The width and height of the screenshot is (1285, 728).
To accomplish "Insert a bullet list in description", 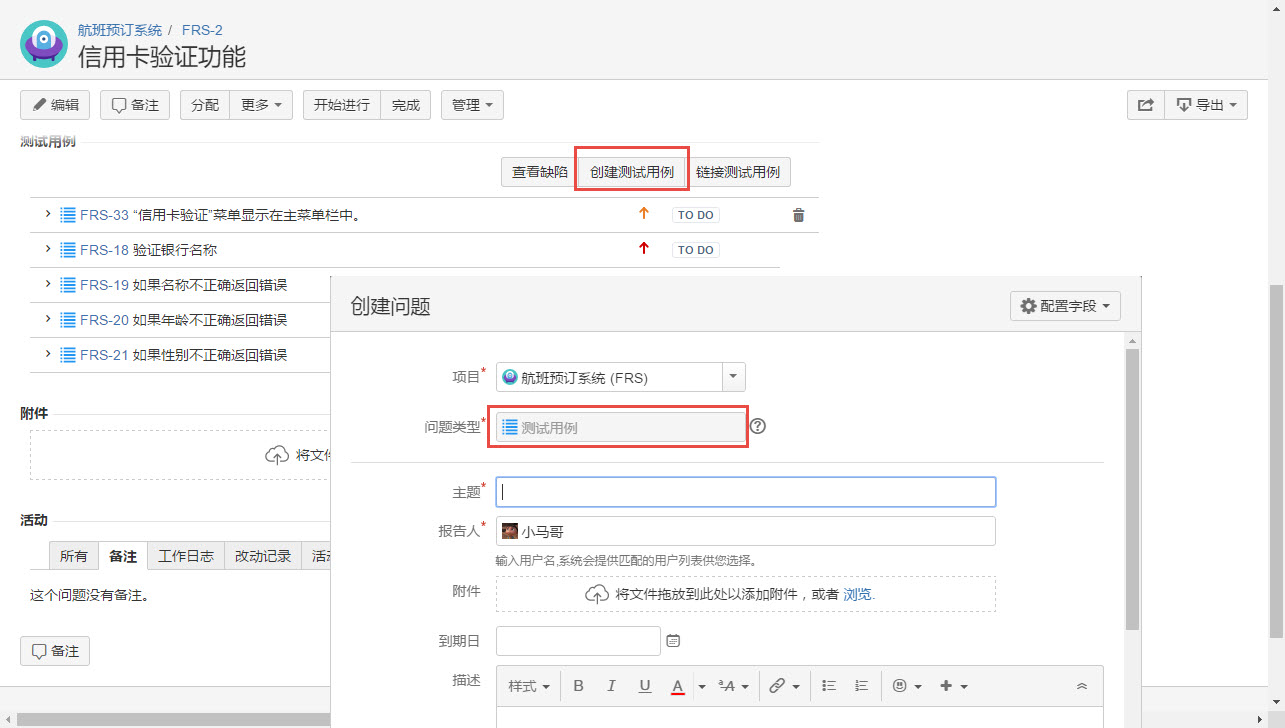I will [829, 686].
